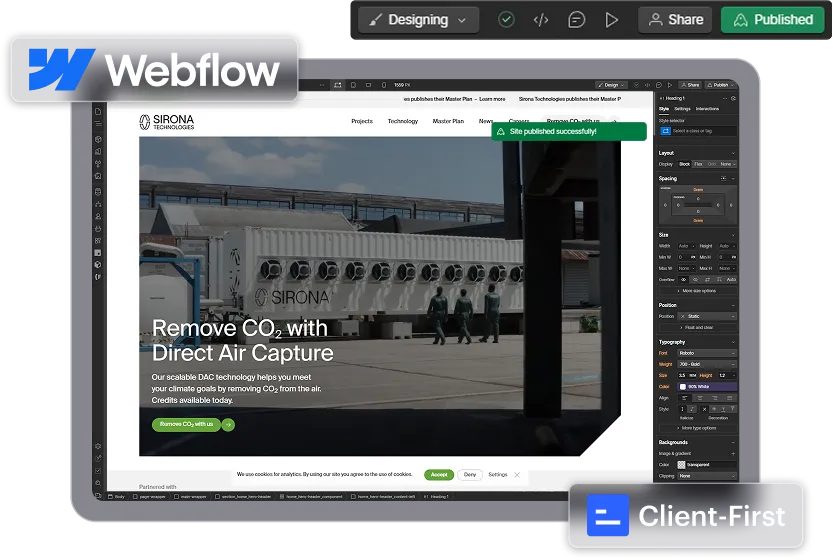Click the spacing options icon beside Spacing heading
This screenshot has width=833, height=560.
click(x=724, y=179)
